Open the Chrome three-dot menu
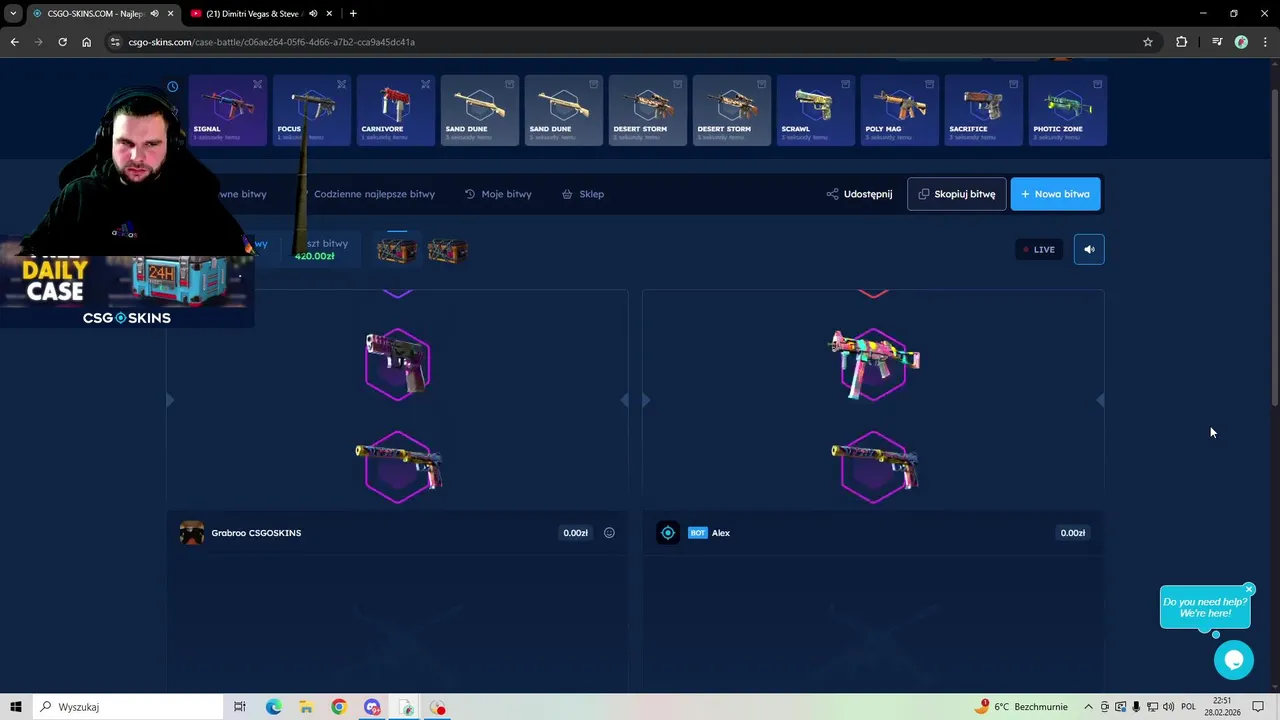Viewport: 1280px width, 720px height. pos(1264,42)
